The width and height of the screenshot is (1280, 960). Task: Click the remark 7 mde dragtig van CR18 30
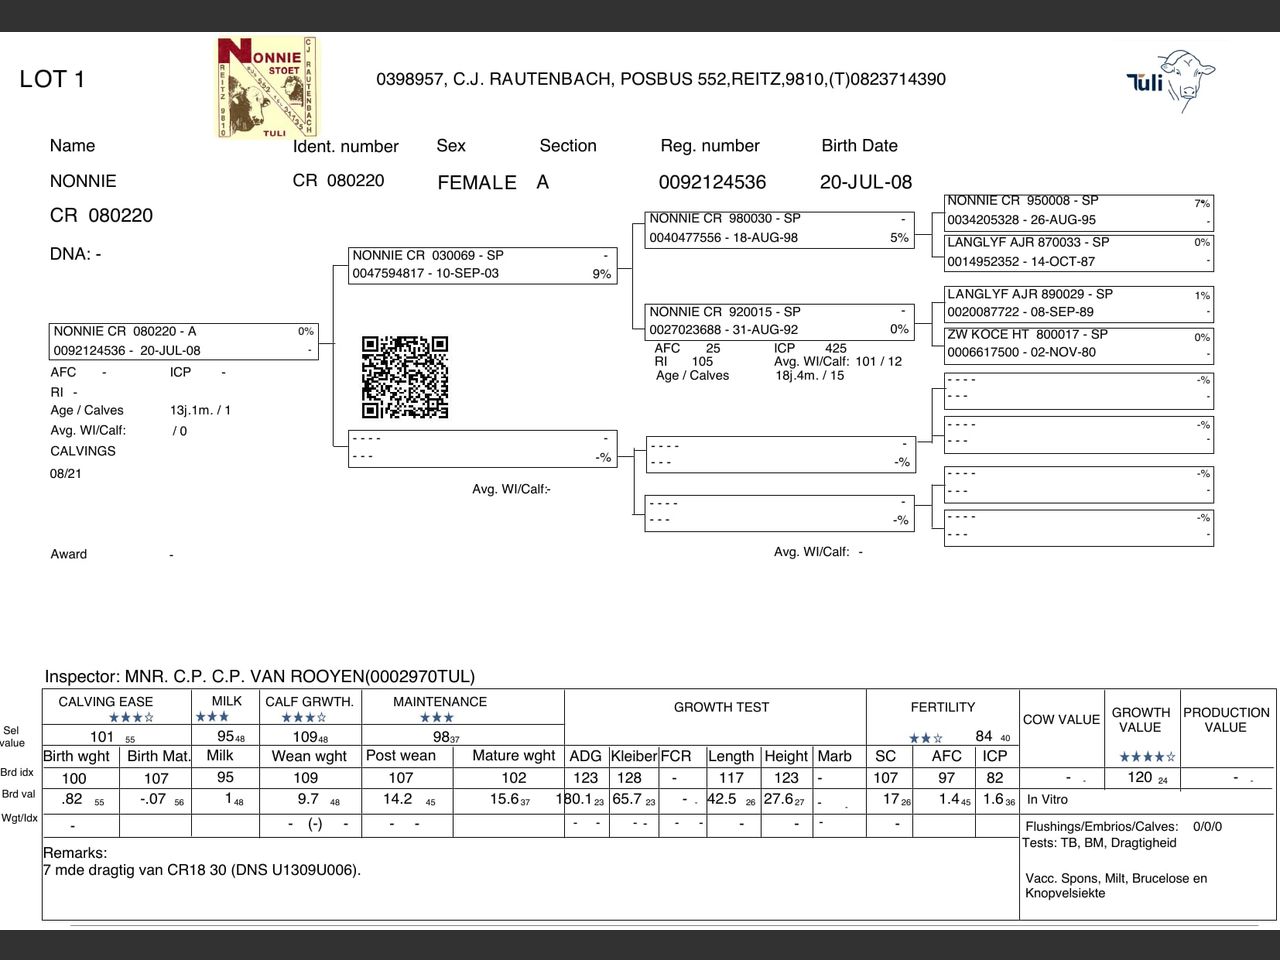tap(202, 870)
